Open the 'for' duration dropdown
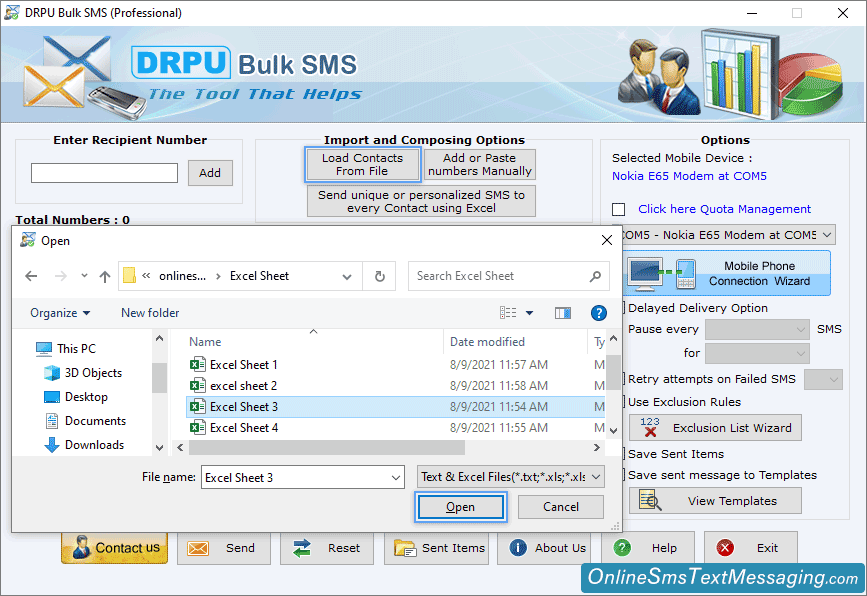 point(757,353)
